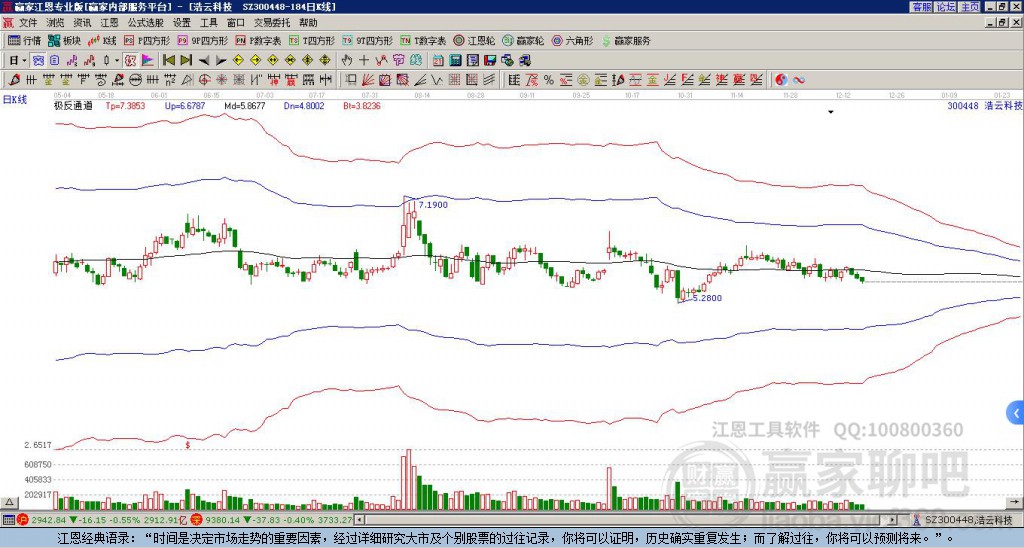
Task: Switch to K线 chart view
Action: [x=102, y=40]
